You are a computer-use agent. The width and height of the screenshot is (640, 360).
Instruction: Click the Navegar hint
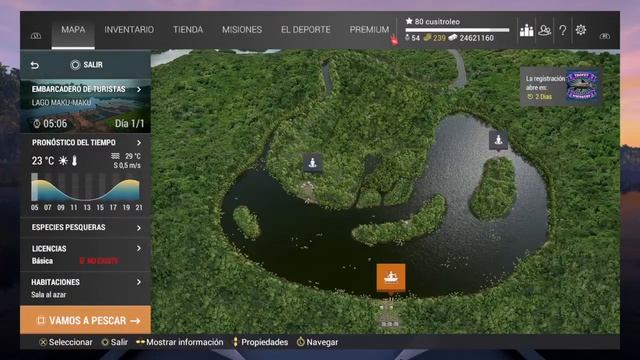[318, 342]
